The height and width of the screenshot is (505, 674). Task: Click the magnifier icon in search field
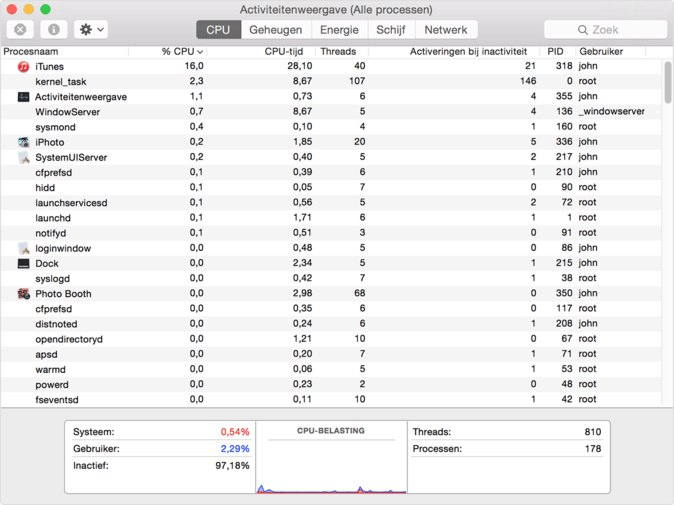pos(582,30)
